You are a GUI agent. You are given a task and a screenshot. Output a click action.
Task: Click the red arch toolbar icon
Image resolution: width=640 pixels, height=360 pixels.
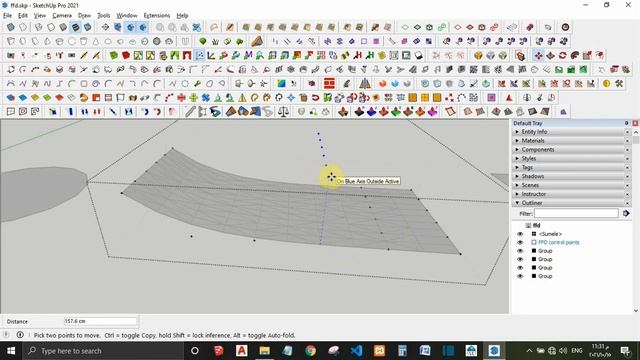(x=187, y=55)
